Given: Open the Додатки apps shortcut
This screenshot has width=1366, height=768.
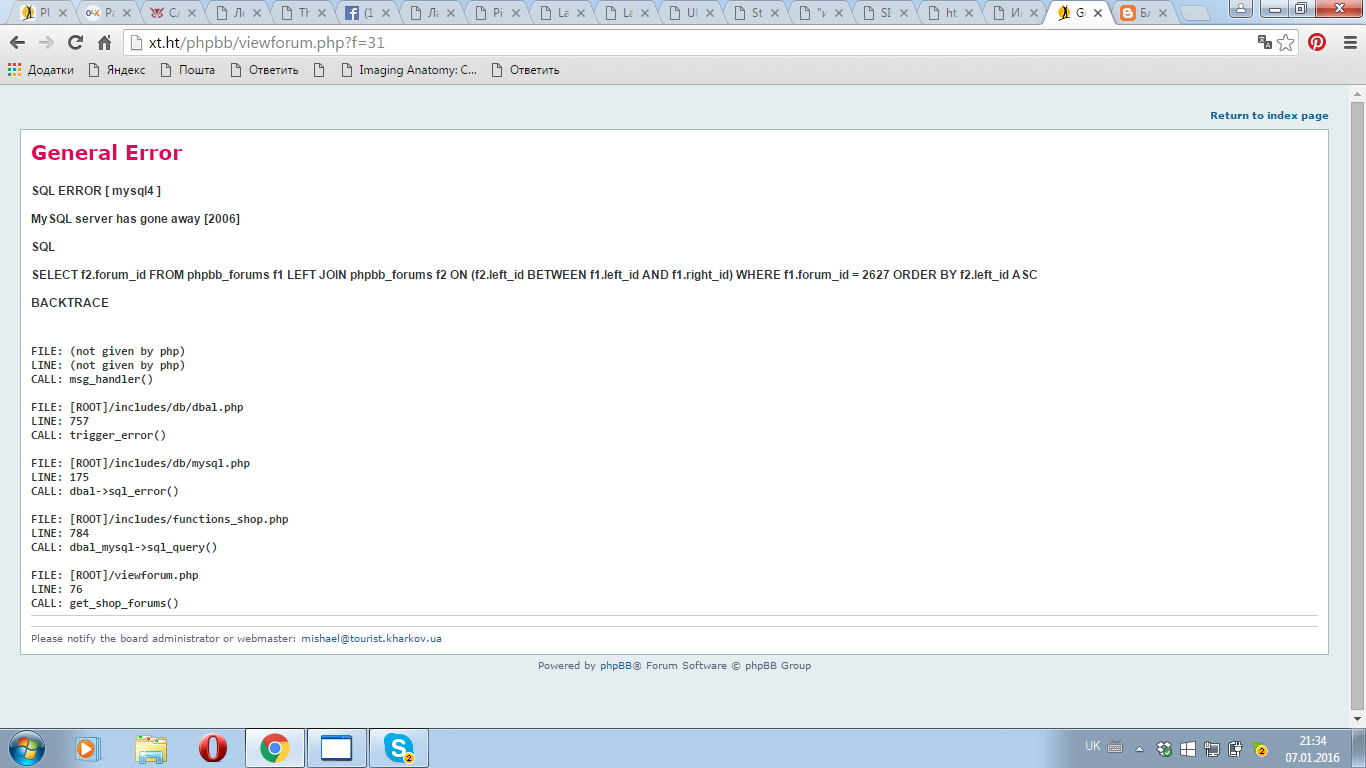Looking at the screenshot, I should (x=41, y=70).
